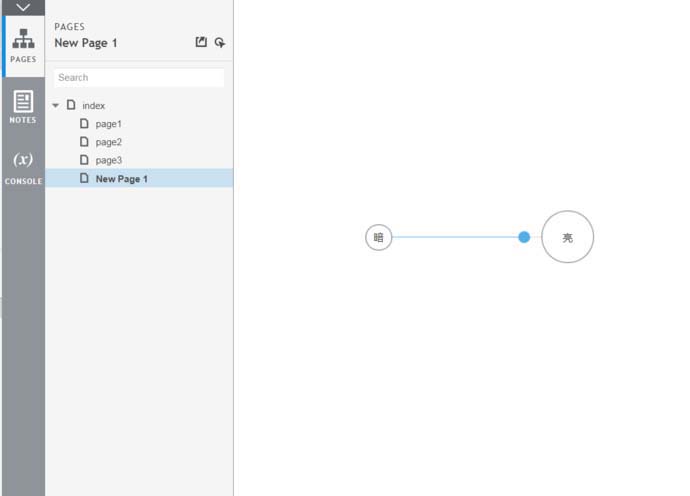This screenshot has height=496, width=690.
Task: Go to page3 in the tree
Action: [x=108, y=160]
